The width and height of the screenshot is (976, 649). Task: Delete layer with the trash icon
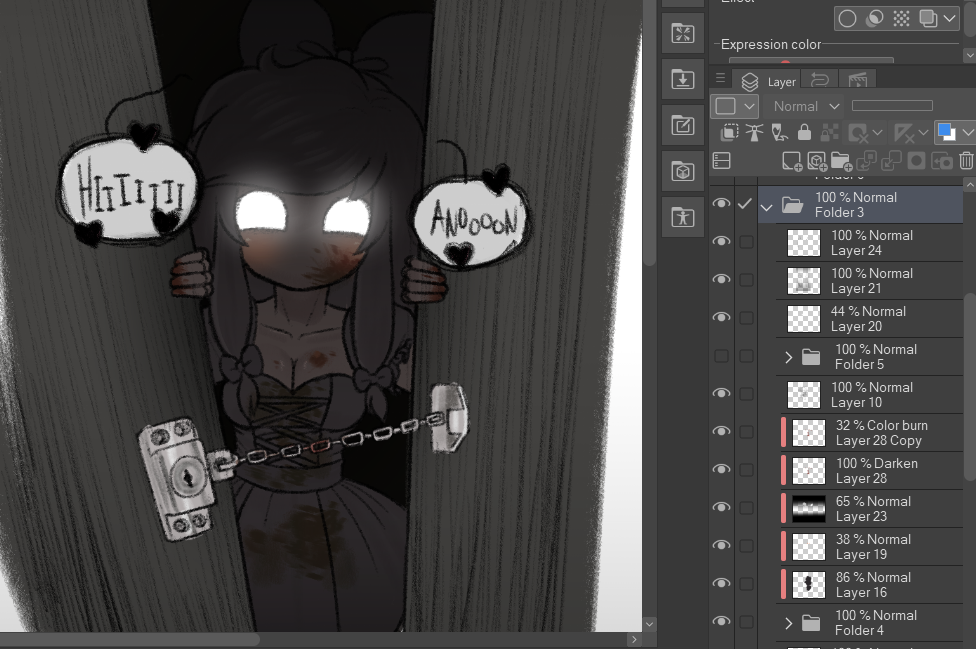tap(966, 161)
